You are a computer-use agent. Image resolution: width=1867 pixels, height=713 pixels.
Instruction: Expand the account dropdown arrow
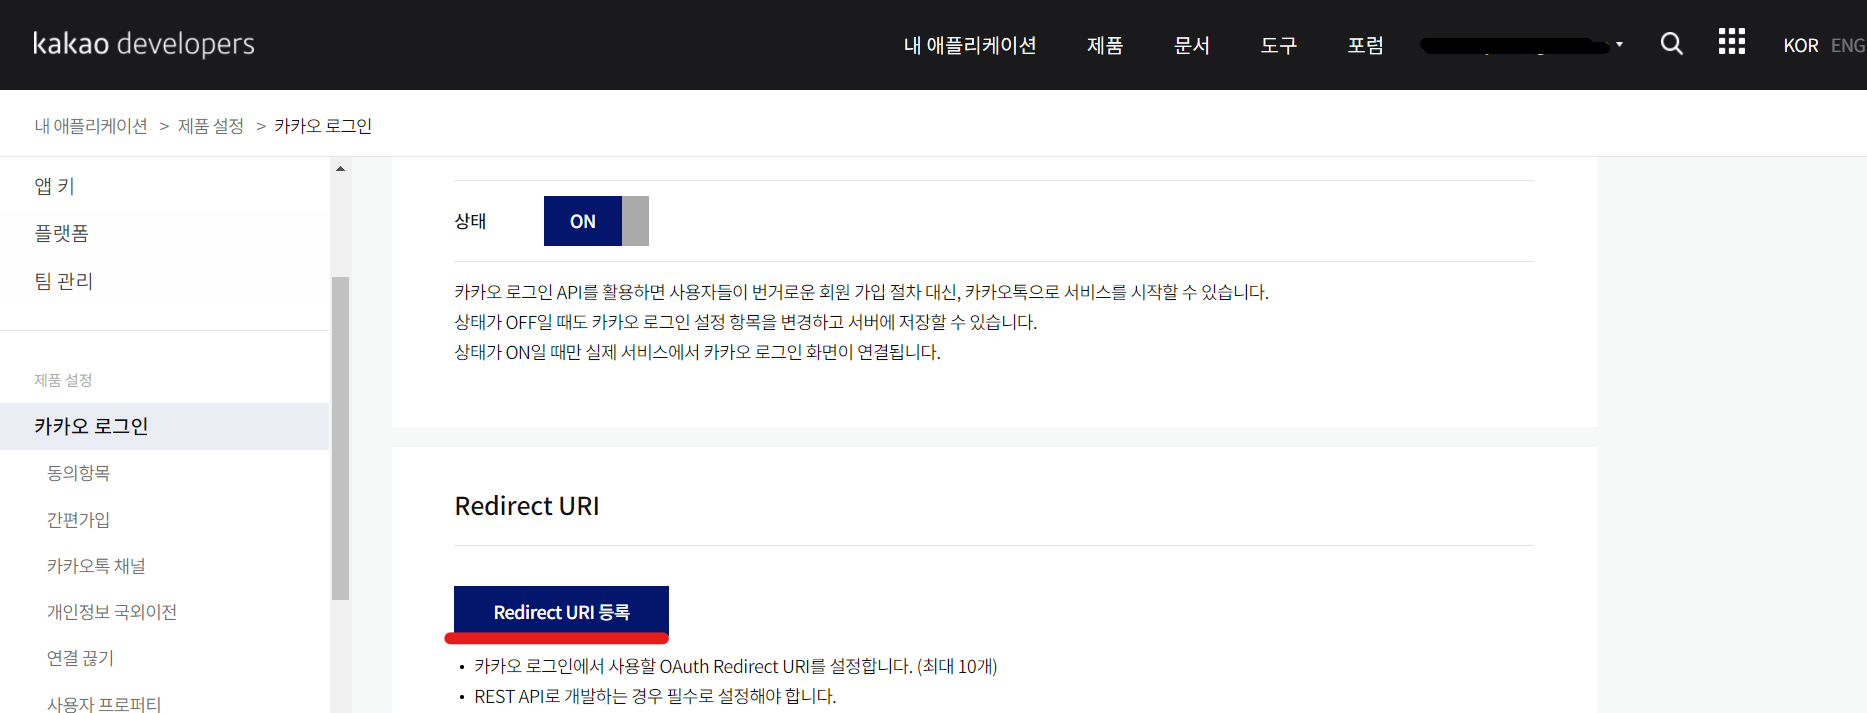(1619, 45)
